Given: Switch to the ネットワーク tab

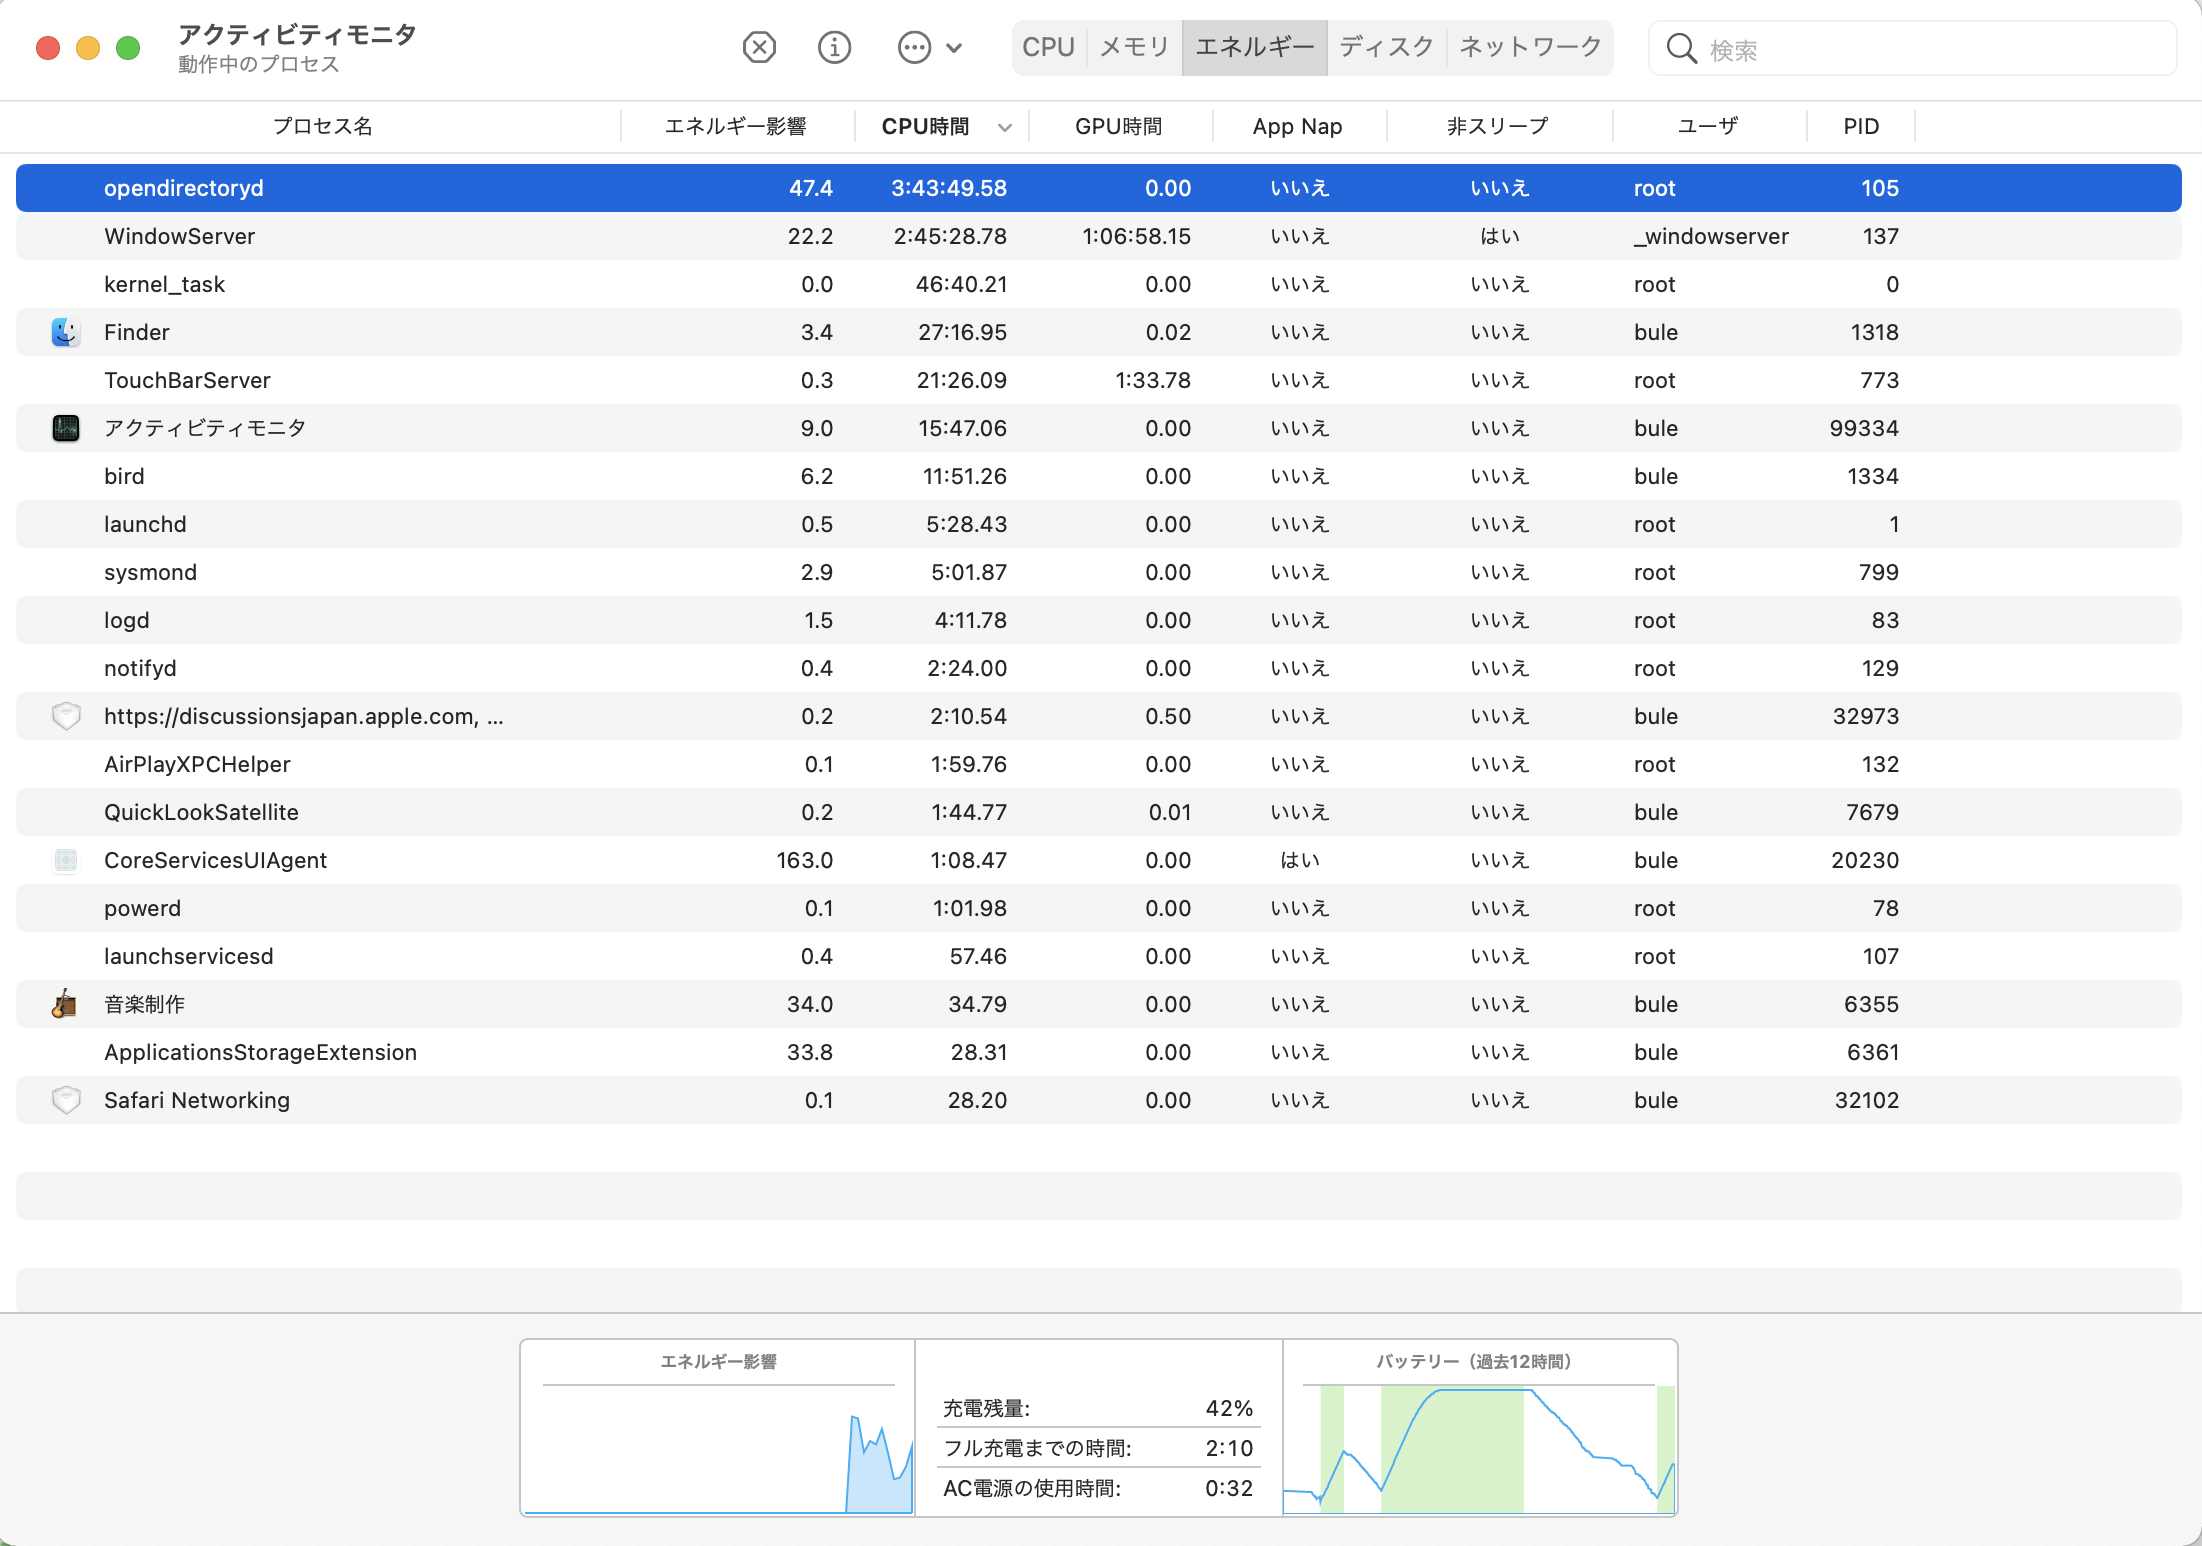Looking at the screenshot, I should [1530, 47].
